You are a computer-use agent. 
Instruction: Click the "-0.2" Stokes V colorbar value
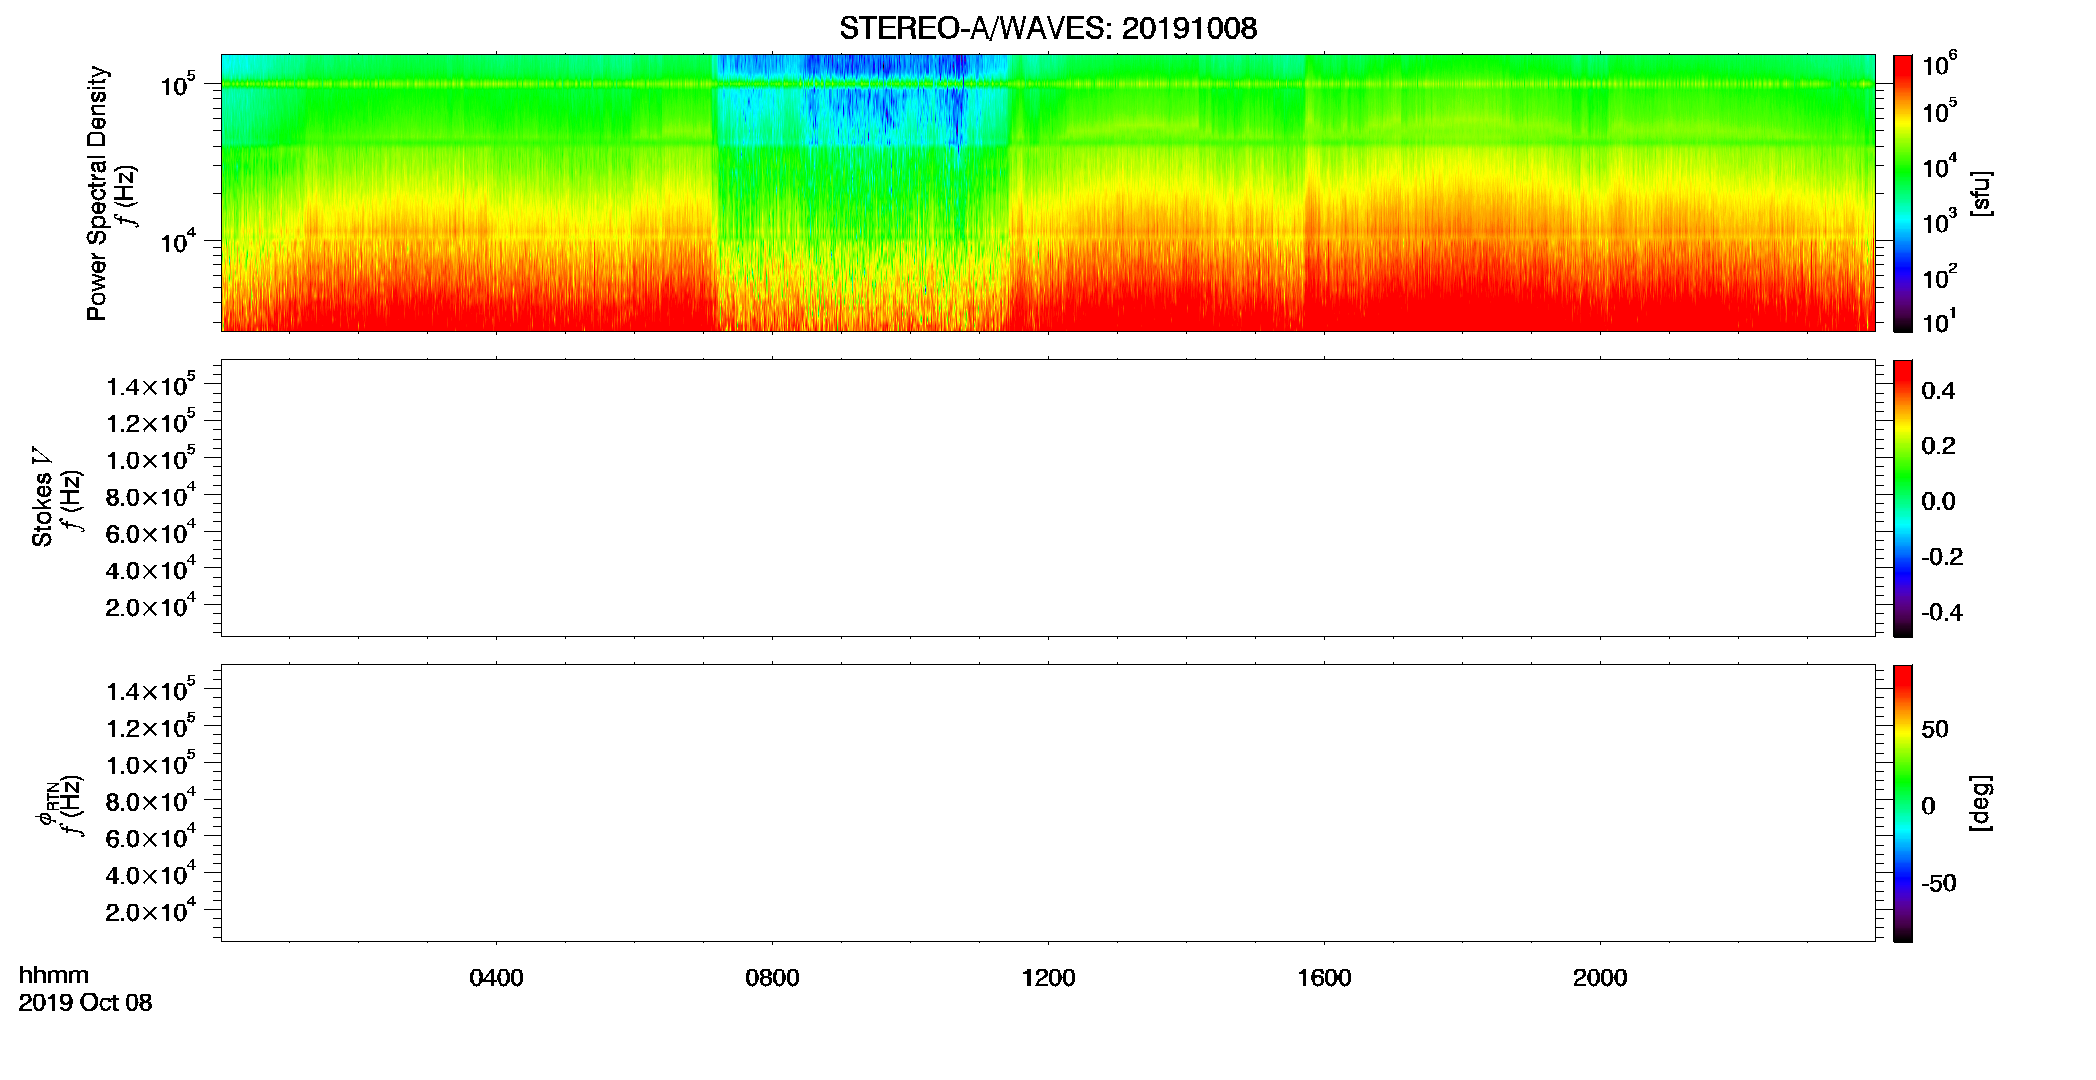1942,557
